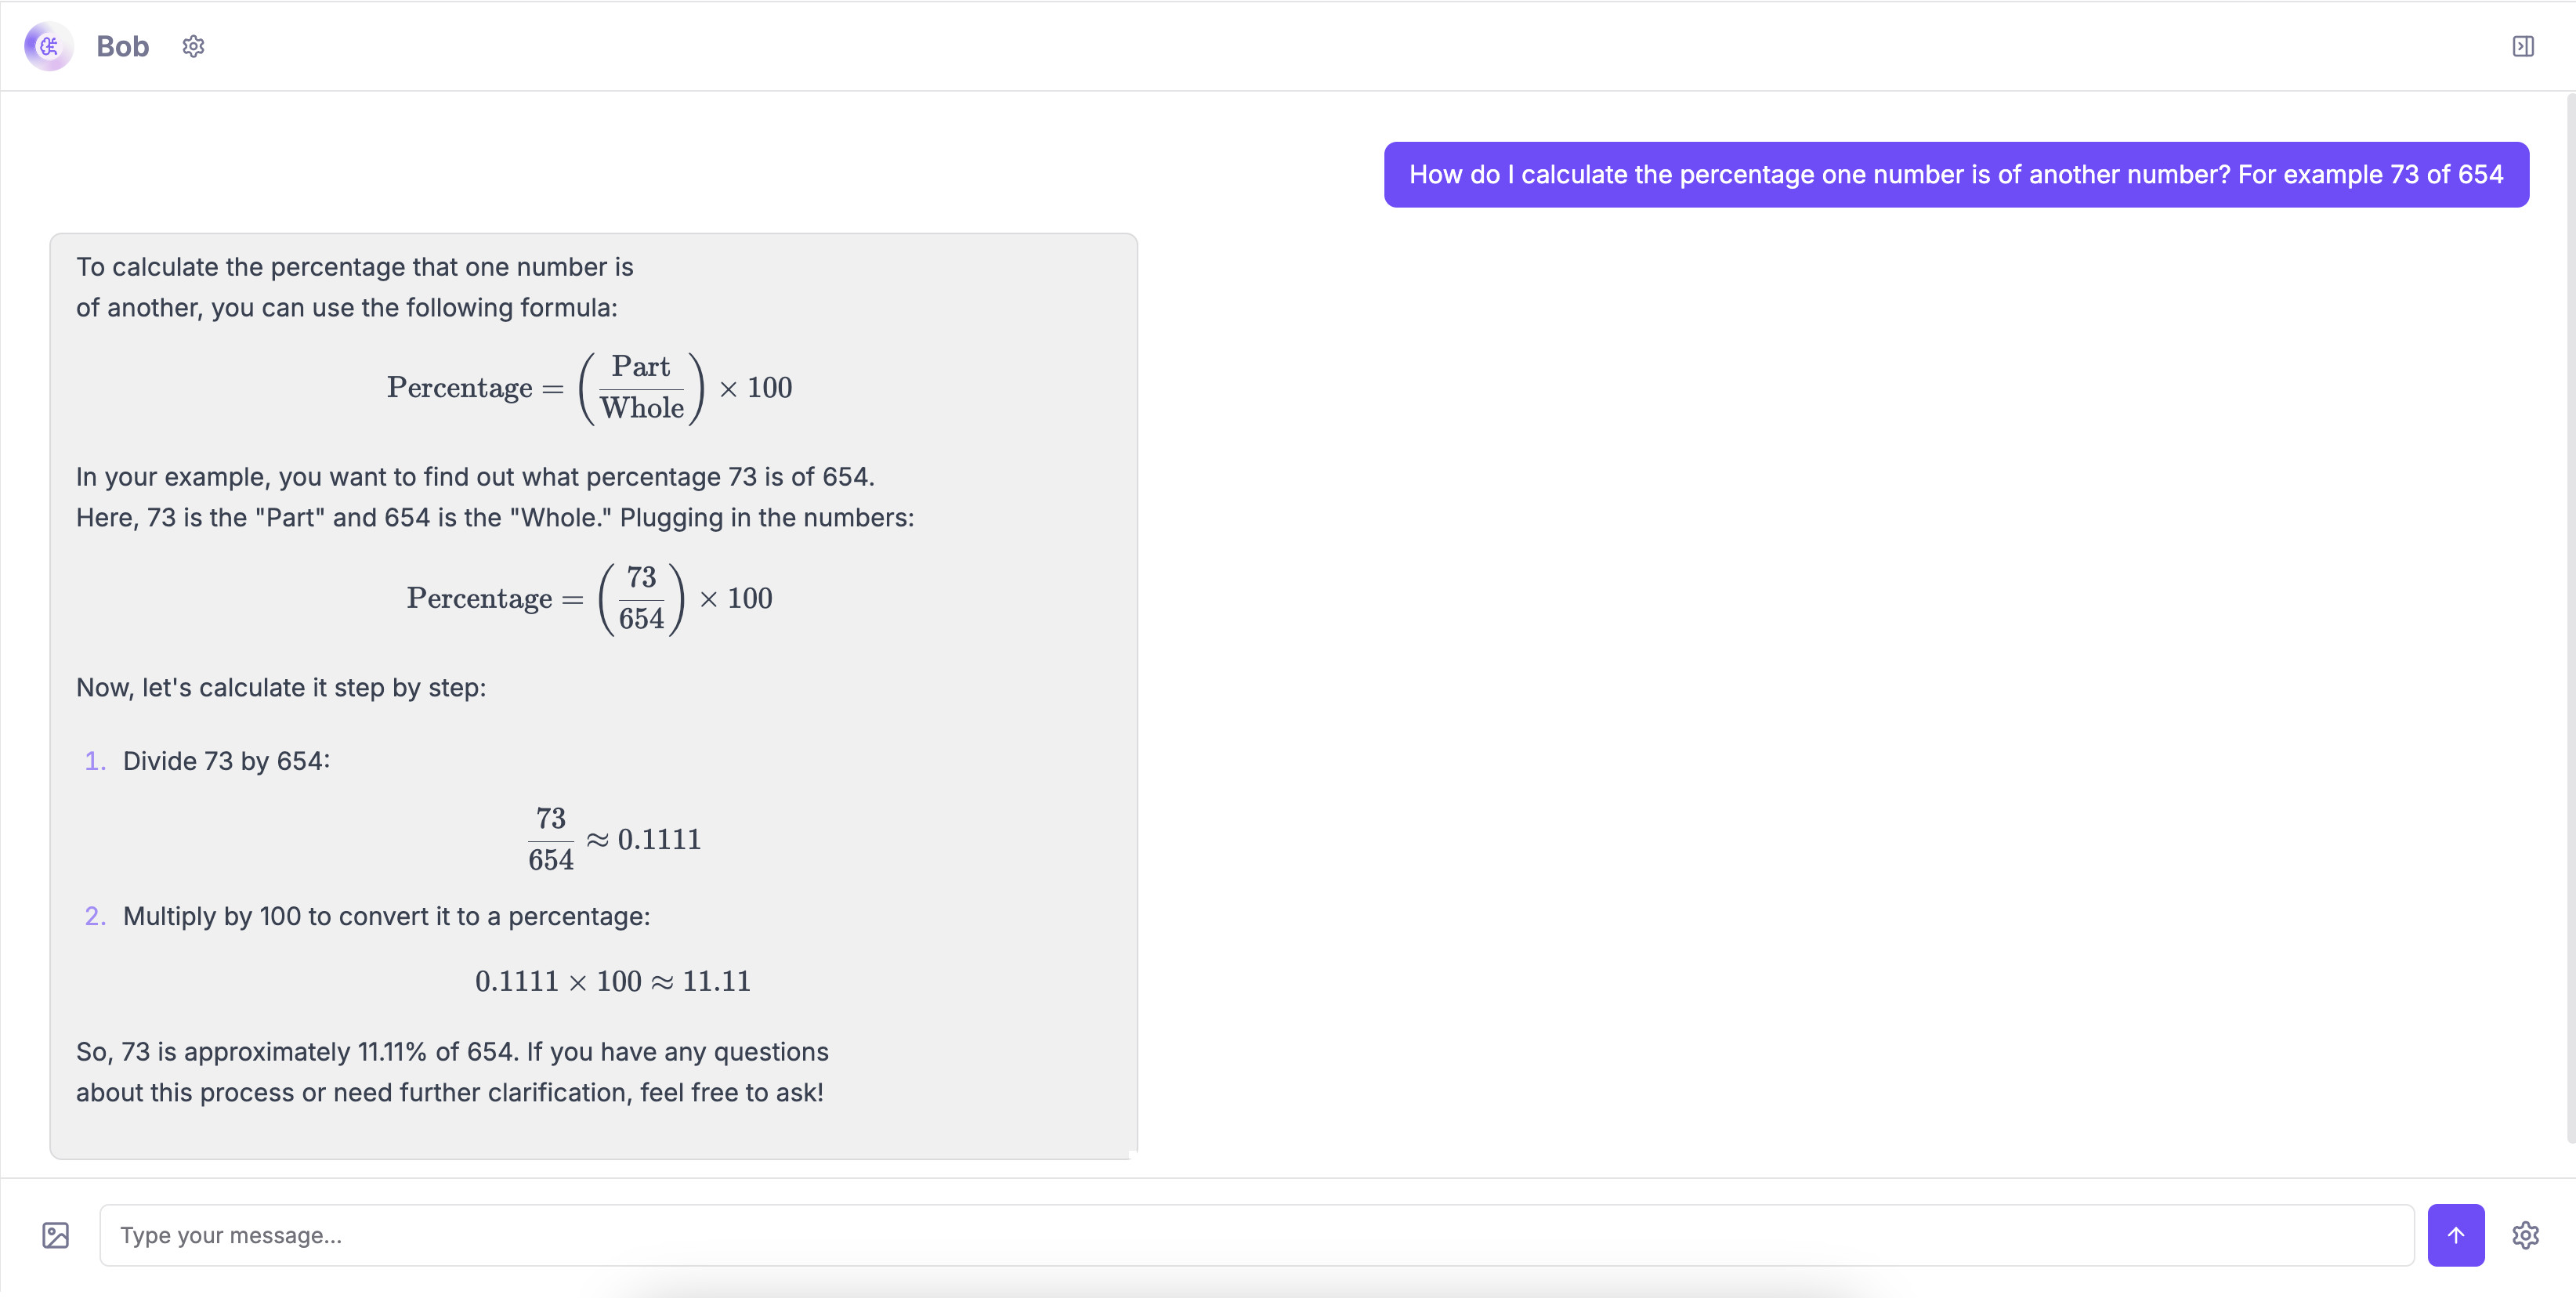Viewport: 2576px width, 1298px height.
Task: Click the 'To calculate the percentage' opening paragraph
Action: click(x=354, y=287)
